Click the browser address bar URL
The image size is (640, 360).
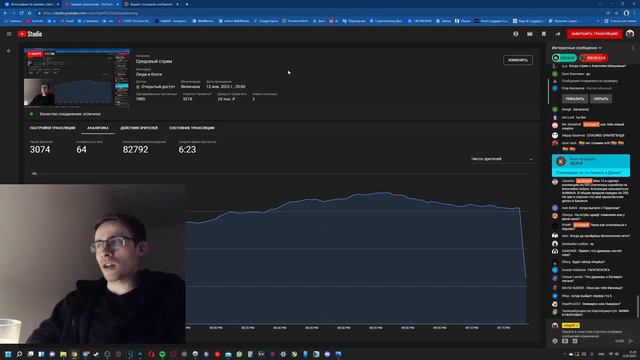coord(90,13)
